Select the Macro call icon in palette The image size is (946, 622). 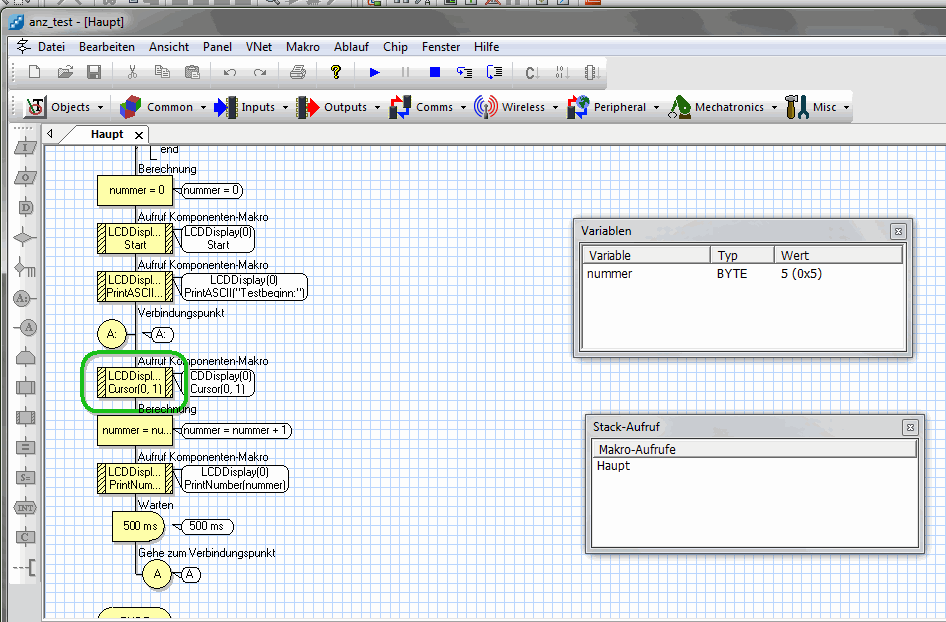tap(25, 387)
